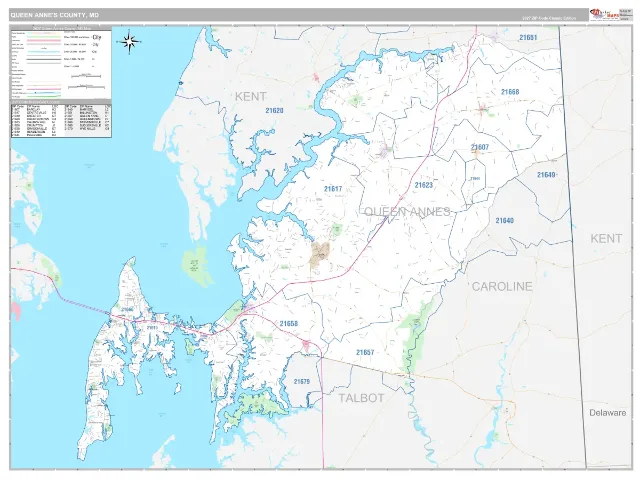Click the "ZIP Code Classic Edition" subtitle
Image resolution: width=640 pixels, height=480 pixels.
[x=549, y=18]
